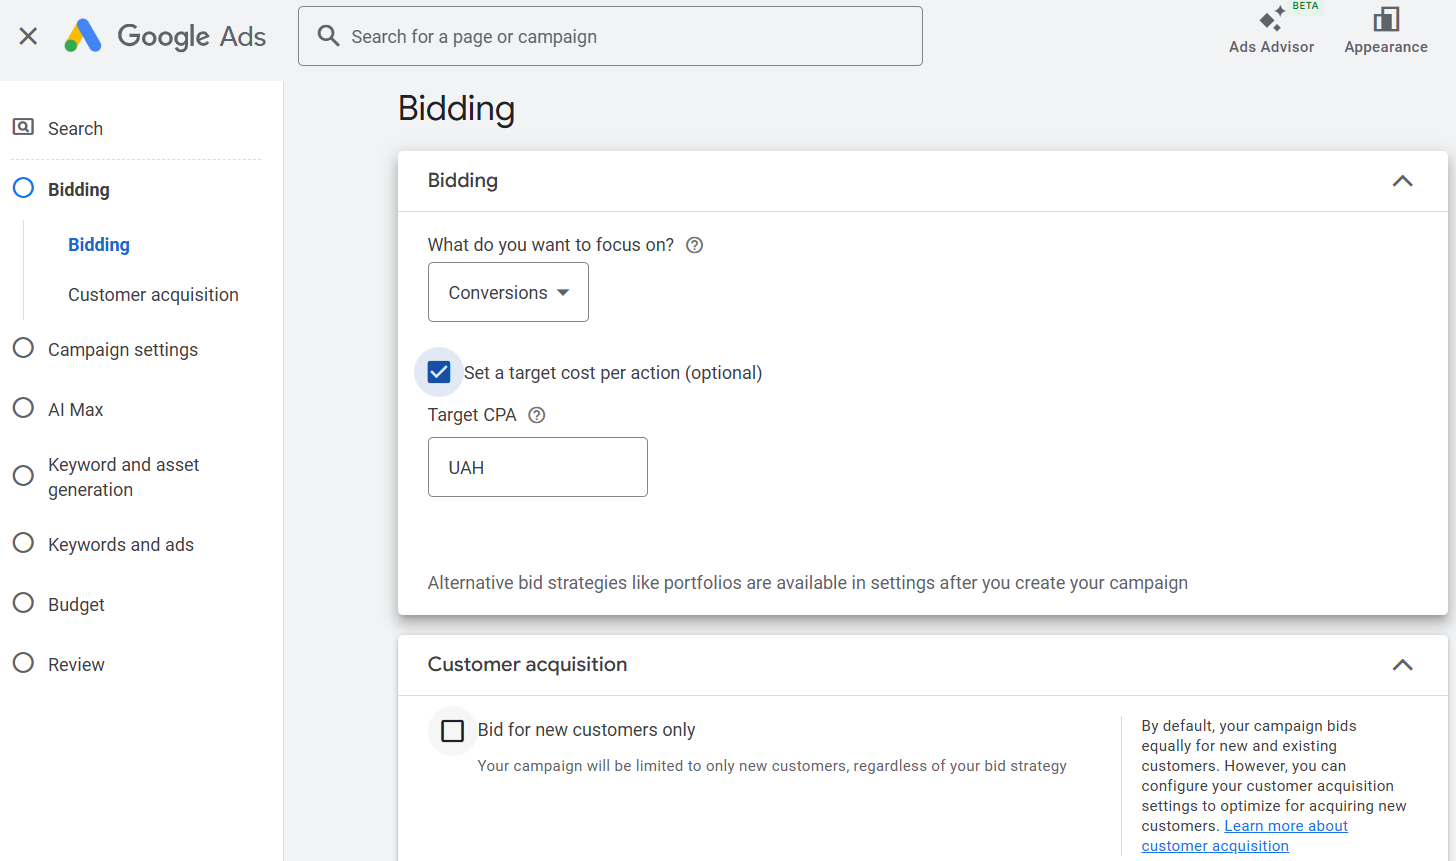Click the Ads Advisor sparkle icon
The image size is (1456, 861).
pos(1271,20)
